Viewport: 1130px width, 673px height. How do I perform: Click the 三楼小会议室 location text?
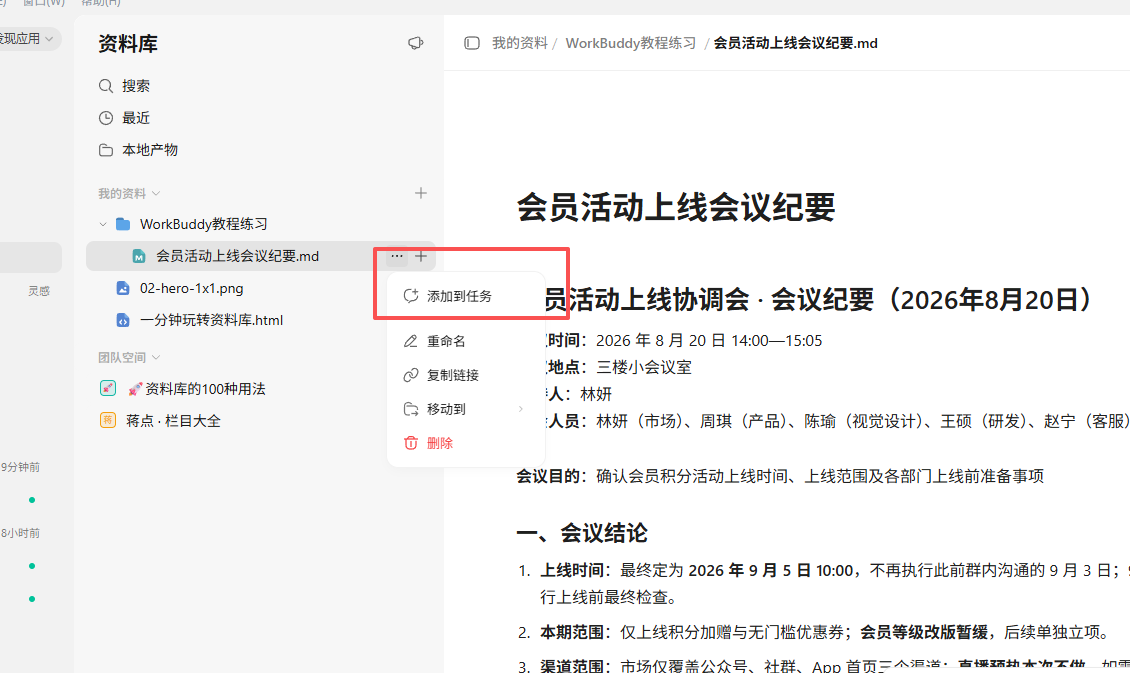644,367
